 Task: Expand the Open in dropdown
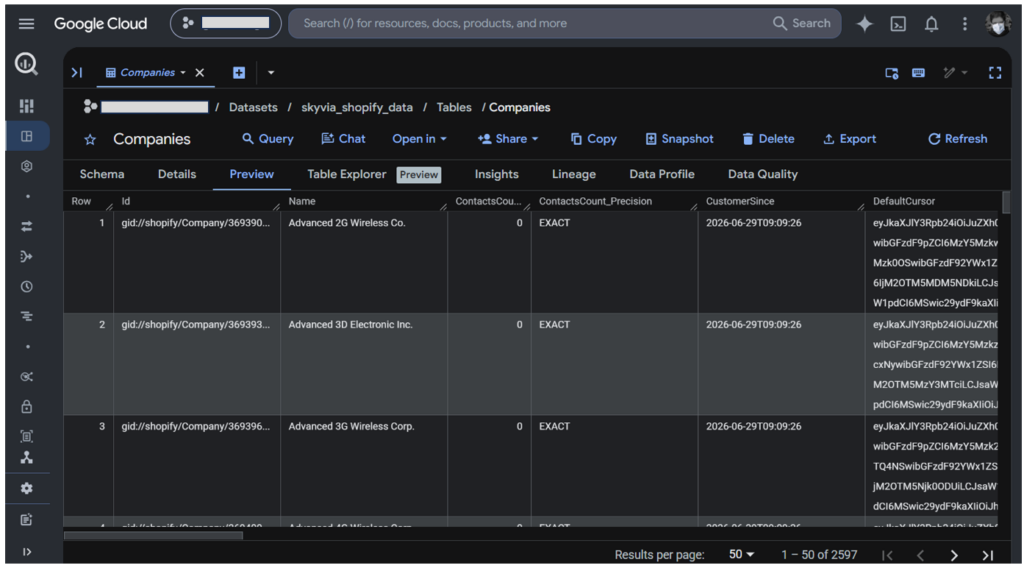tap(419, 138)
